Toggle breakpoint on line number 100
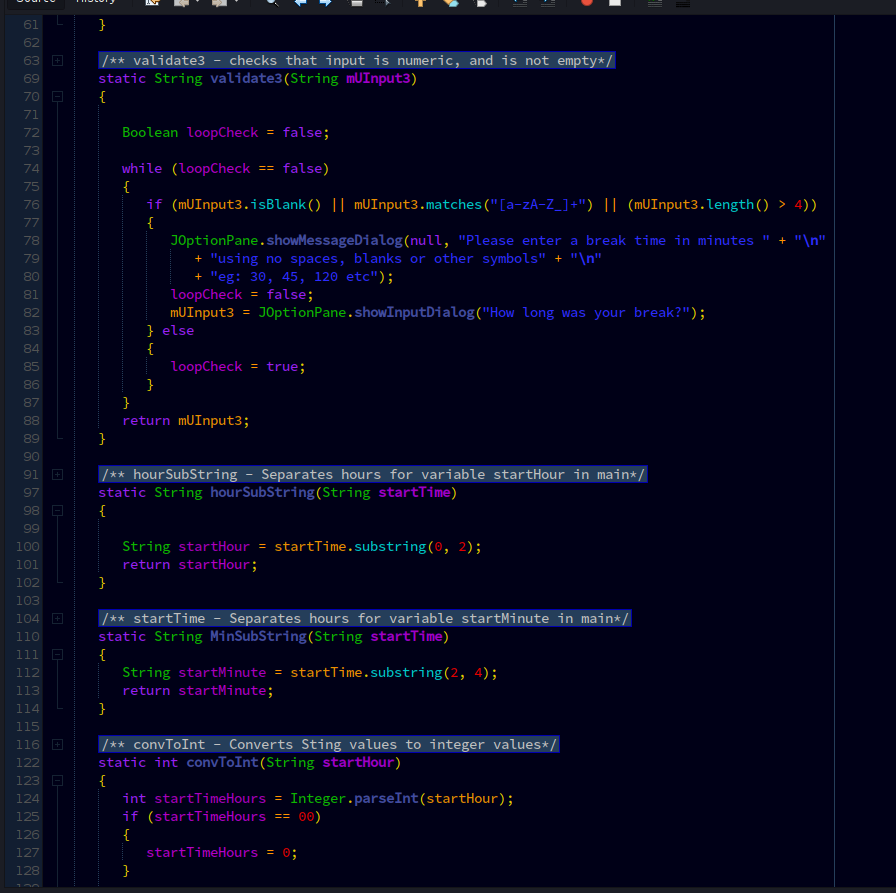This screenshot has width=896, height=893. [x=28, y=547]
